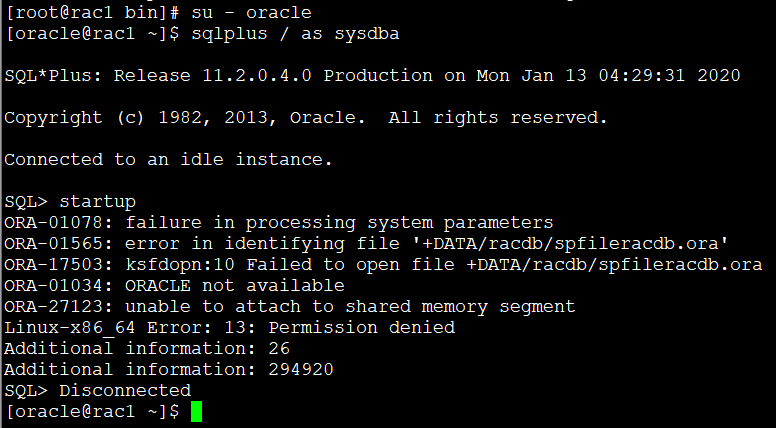Click the ORA-27123 shared memory segment error
The image size is (776, 428).
tap(289, 307)
